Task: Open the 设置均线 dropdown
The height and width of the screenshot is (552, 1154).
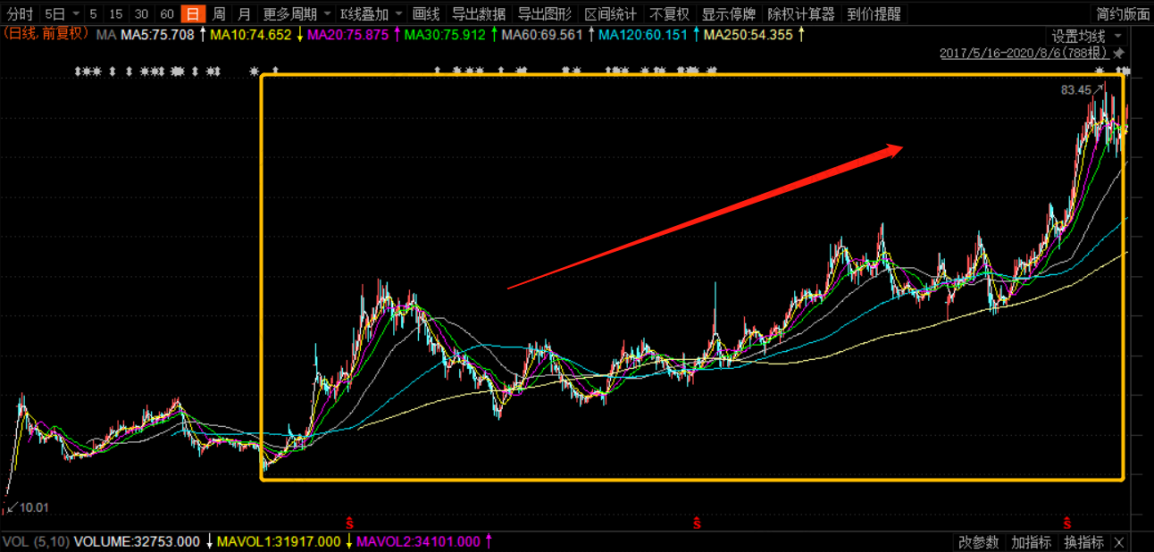Action: (x=1086, y=36)
